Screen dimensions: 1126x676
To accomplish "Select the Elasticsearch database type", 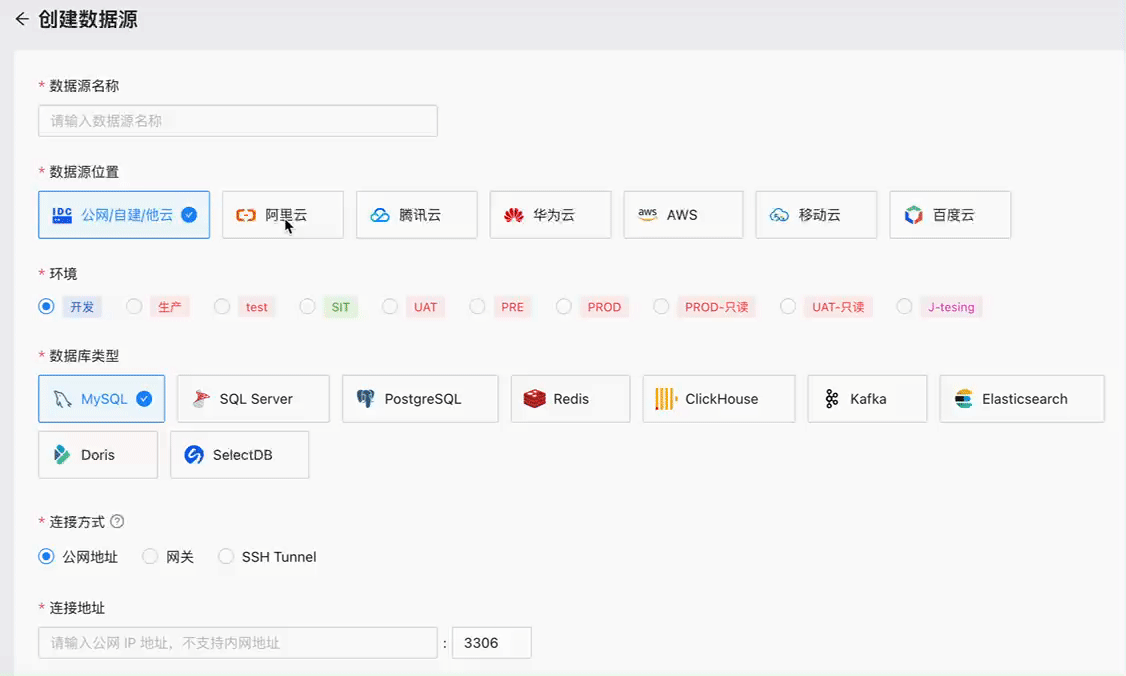I will [x=1022, y=399].
